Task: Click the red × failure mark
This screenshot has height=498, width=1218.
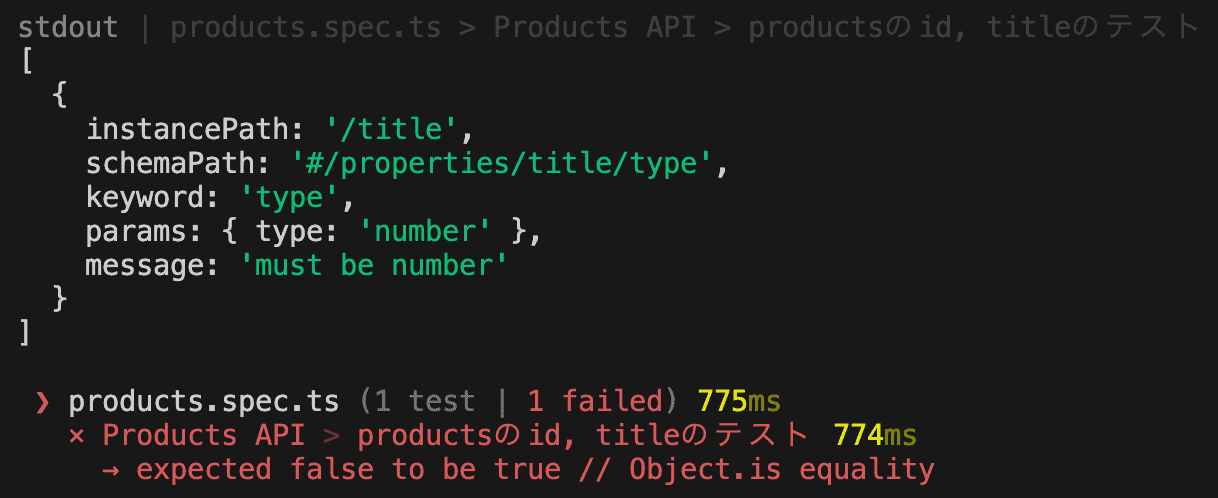Action: (x=76, y=436)
